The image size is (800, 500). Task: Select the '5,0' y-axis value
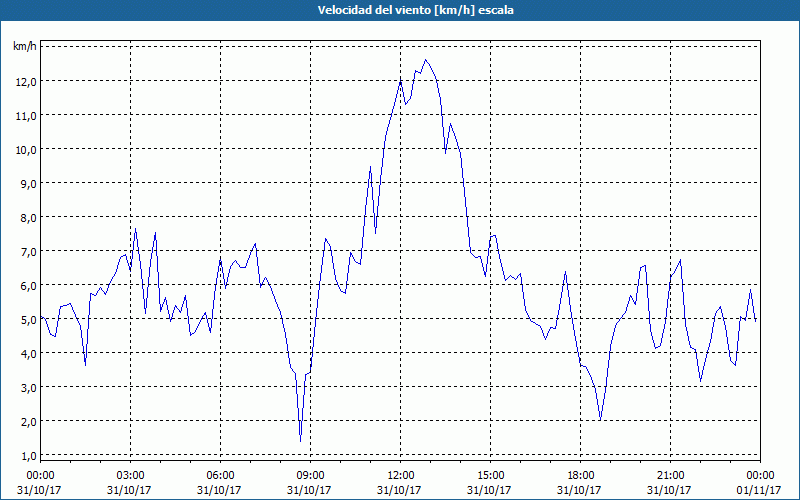pos(28,320)
